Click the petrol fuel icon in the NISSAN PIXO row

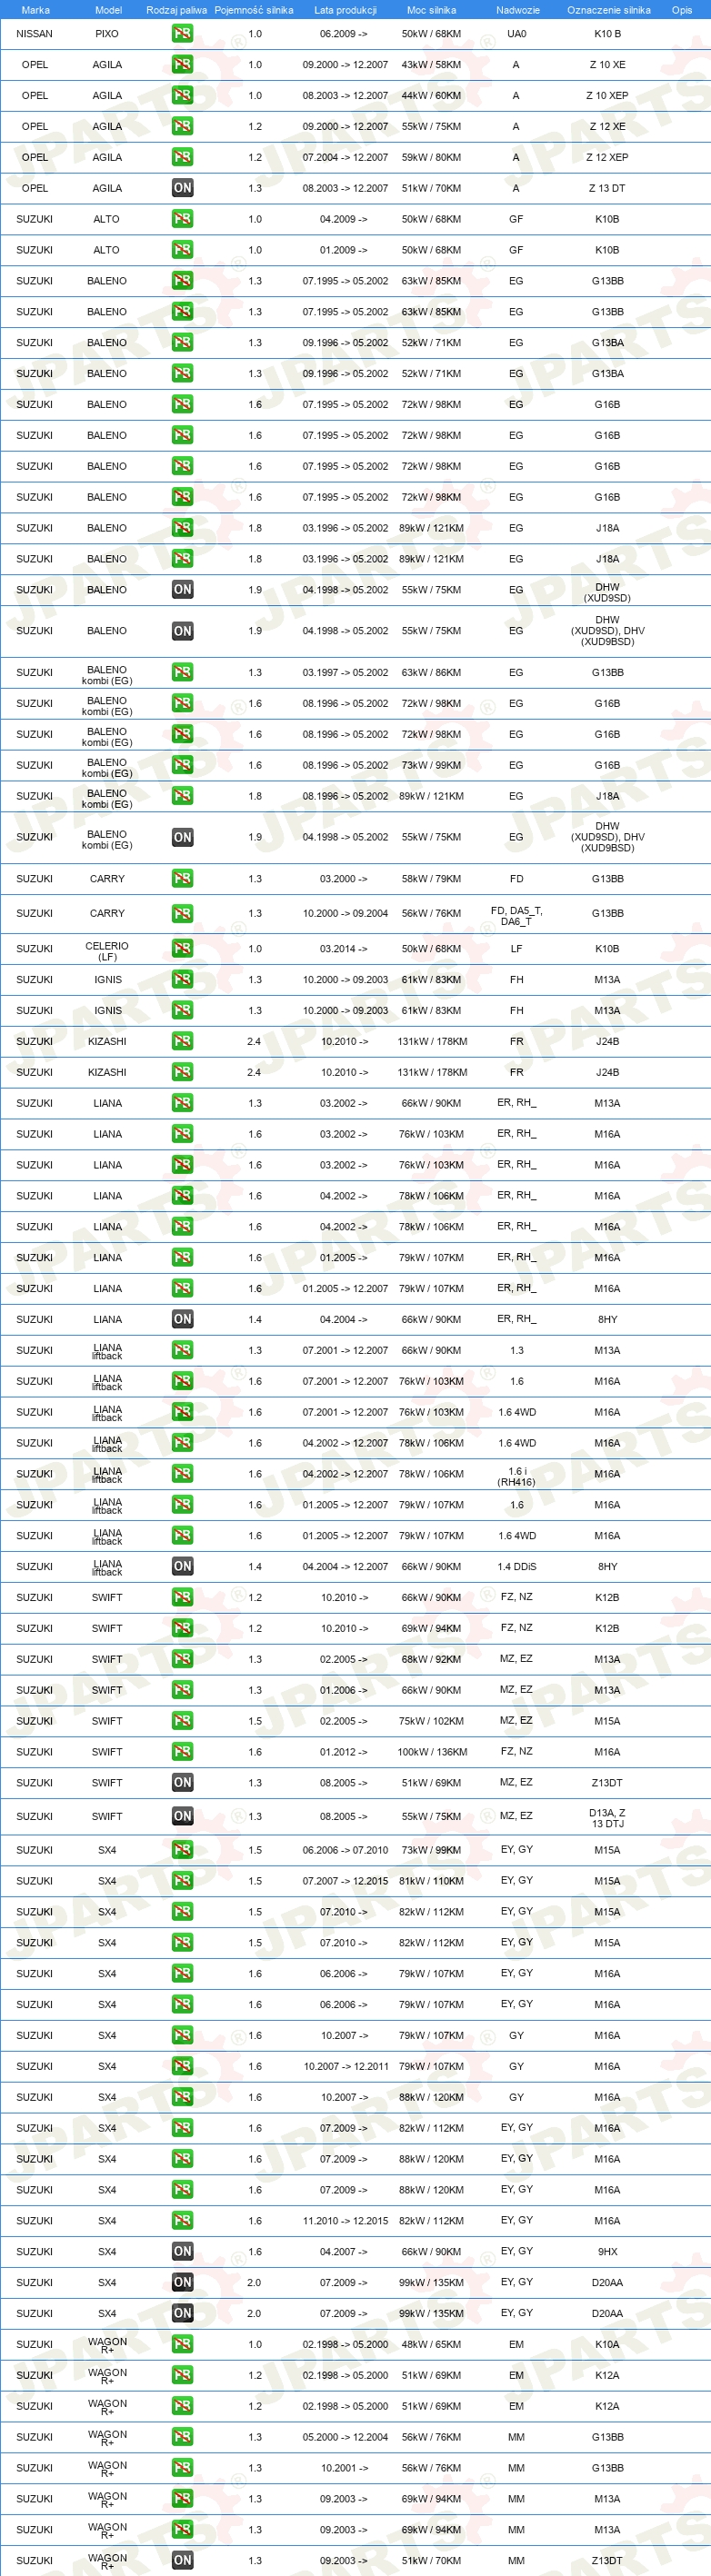[x=182, y=34]
